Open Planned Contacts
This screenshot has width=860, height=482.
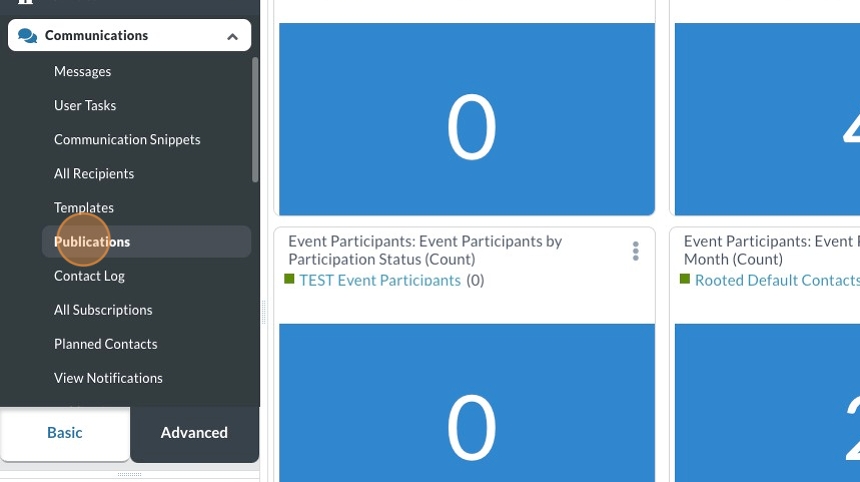(105, 344)
